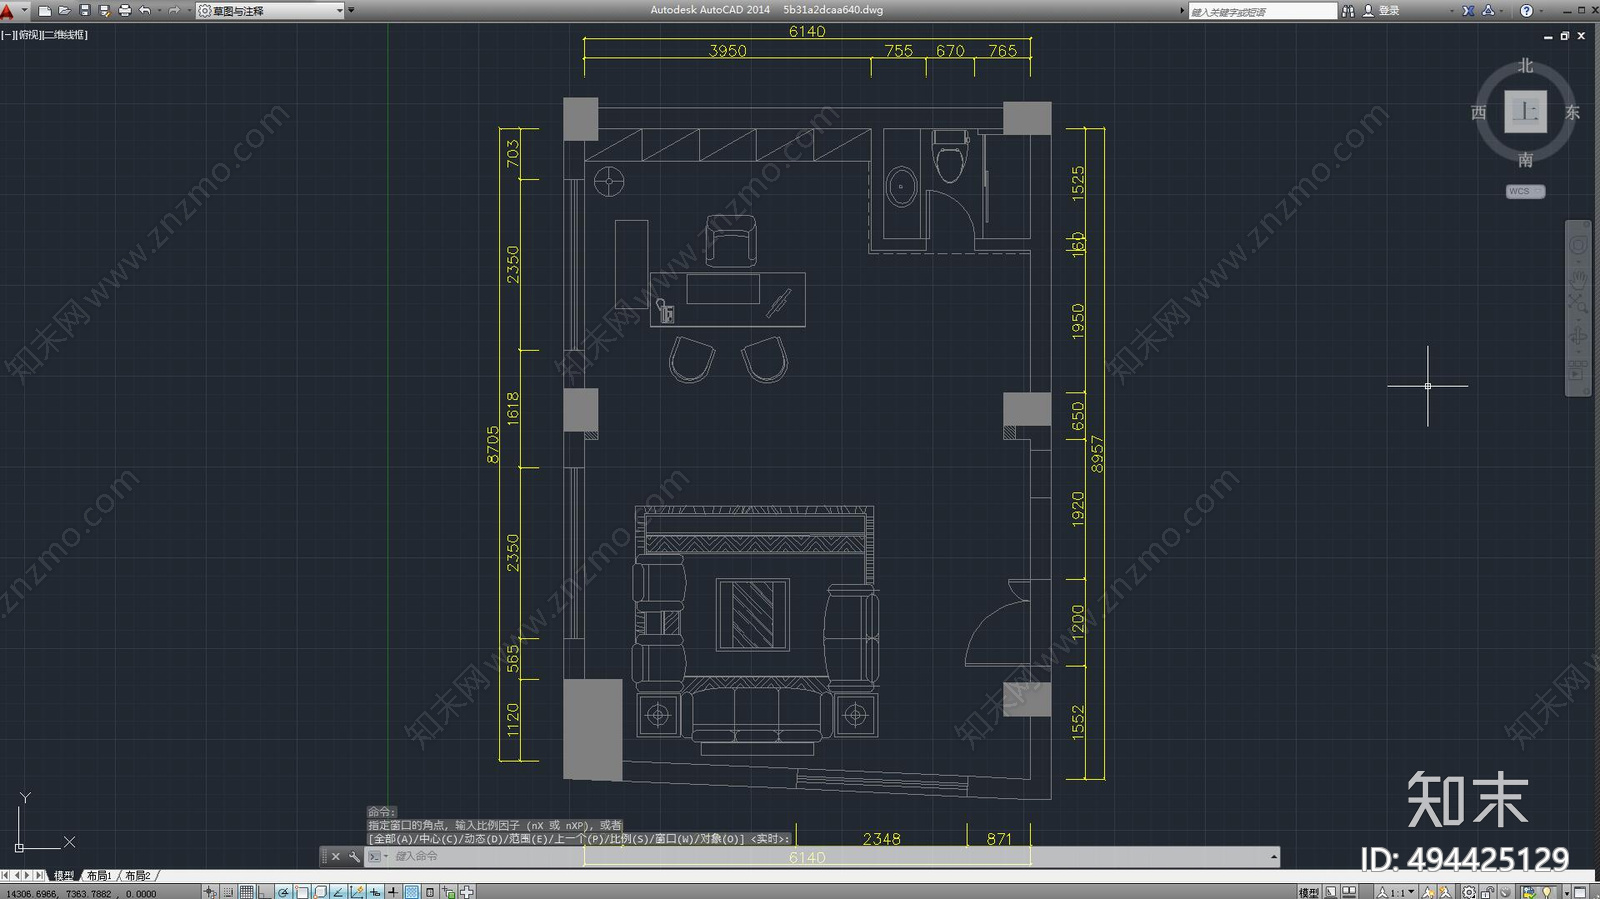Click the Redo arrow icon
Screen dimensions: 1600x899
[174, 10]
